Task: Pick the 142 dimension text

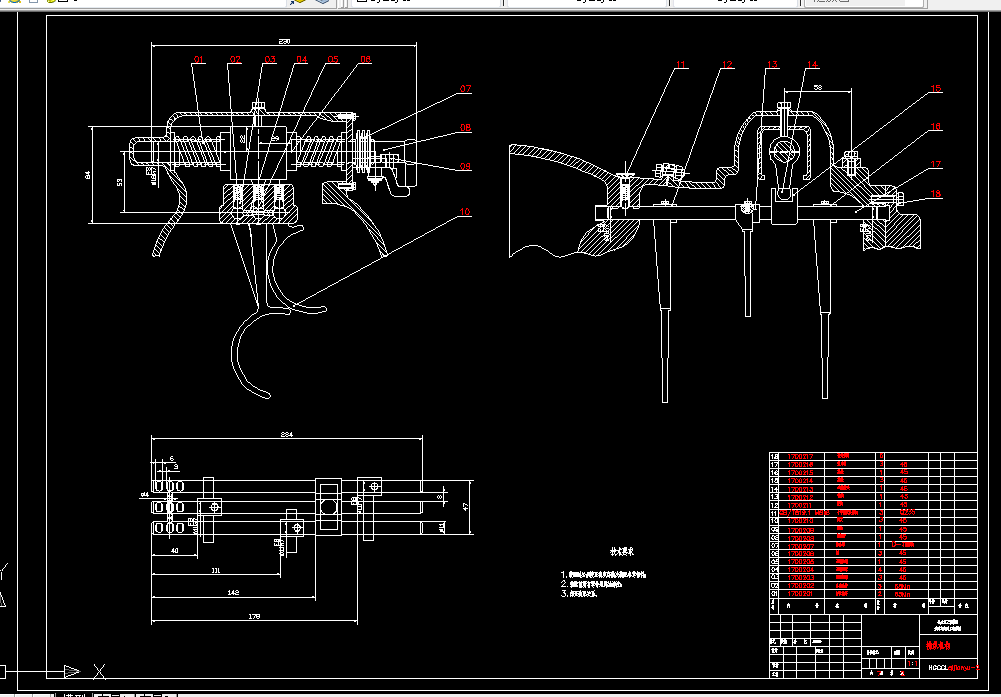Action: (233, 592)
